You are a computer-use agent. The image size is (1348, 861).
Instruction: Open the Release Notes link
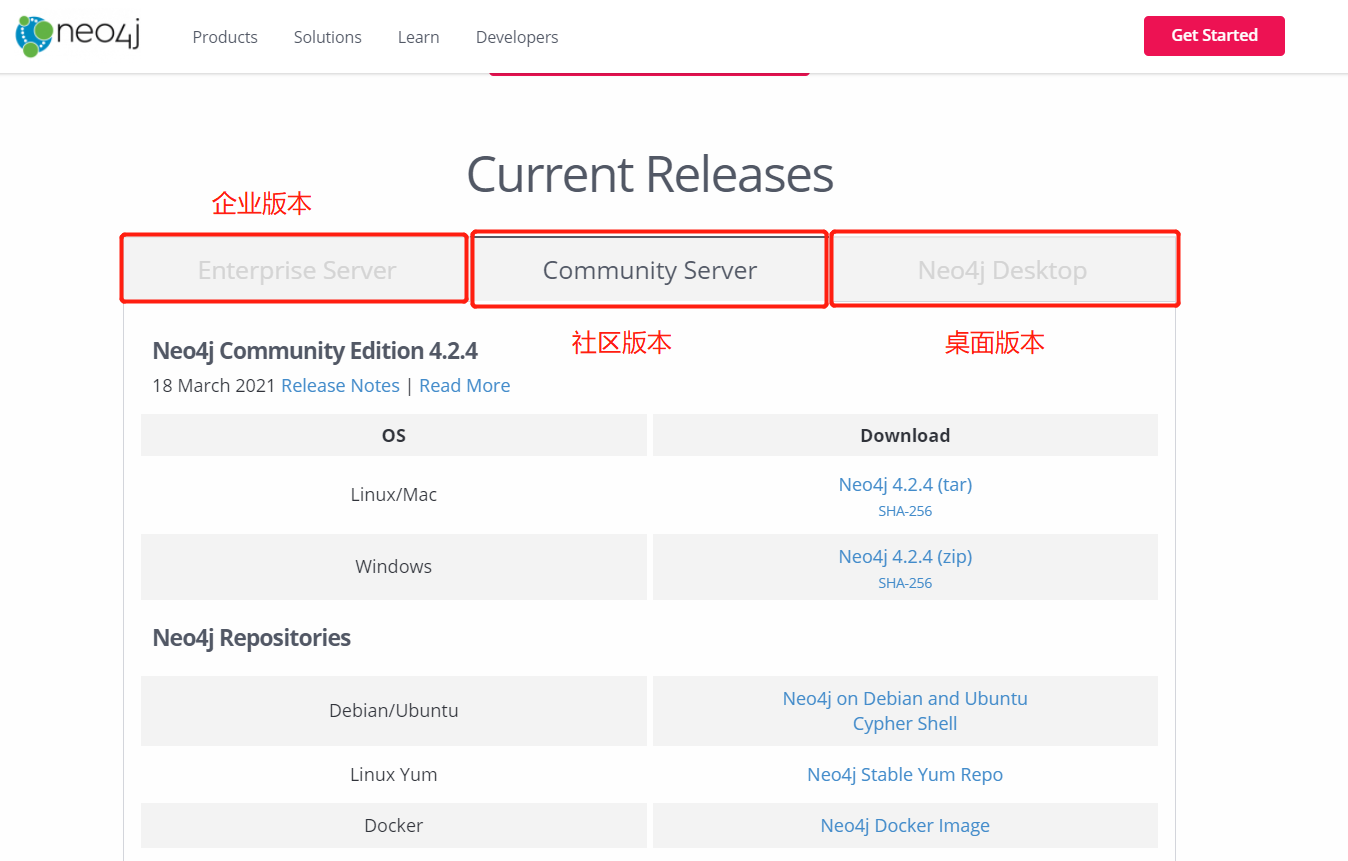(x=340, y=386)
